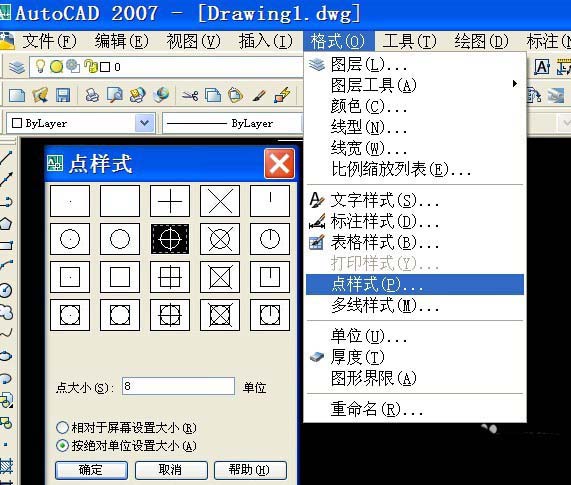
Task: Click the 确定 button in point style dialog
Action: coord(91,470)
